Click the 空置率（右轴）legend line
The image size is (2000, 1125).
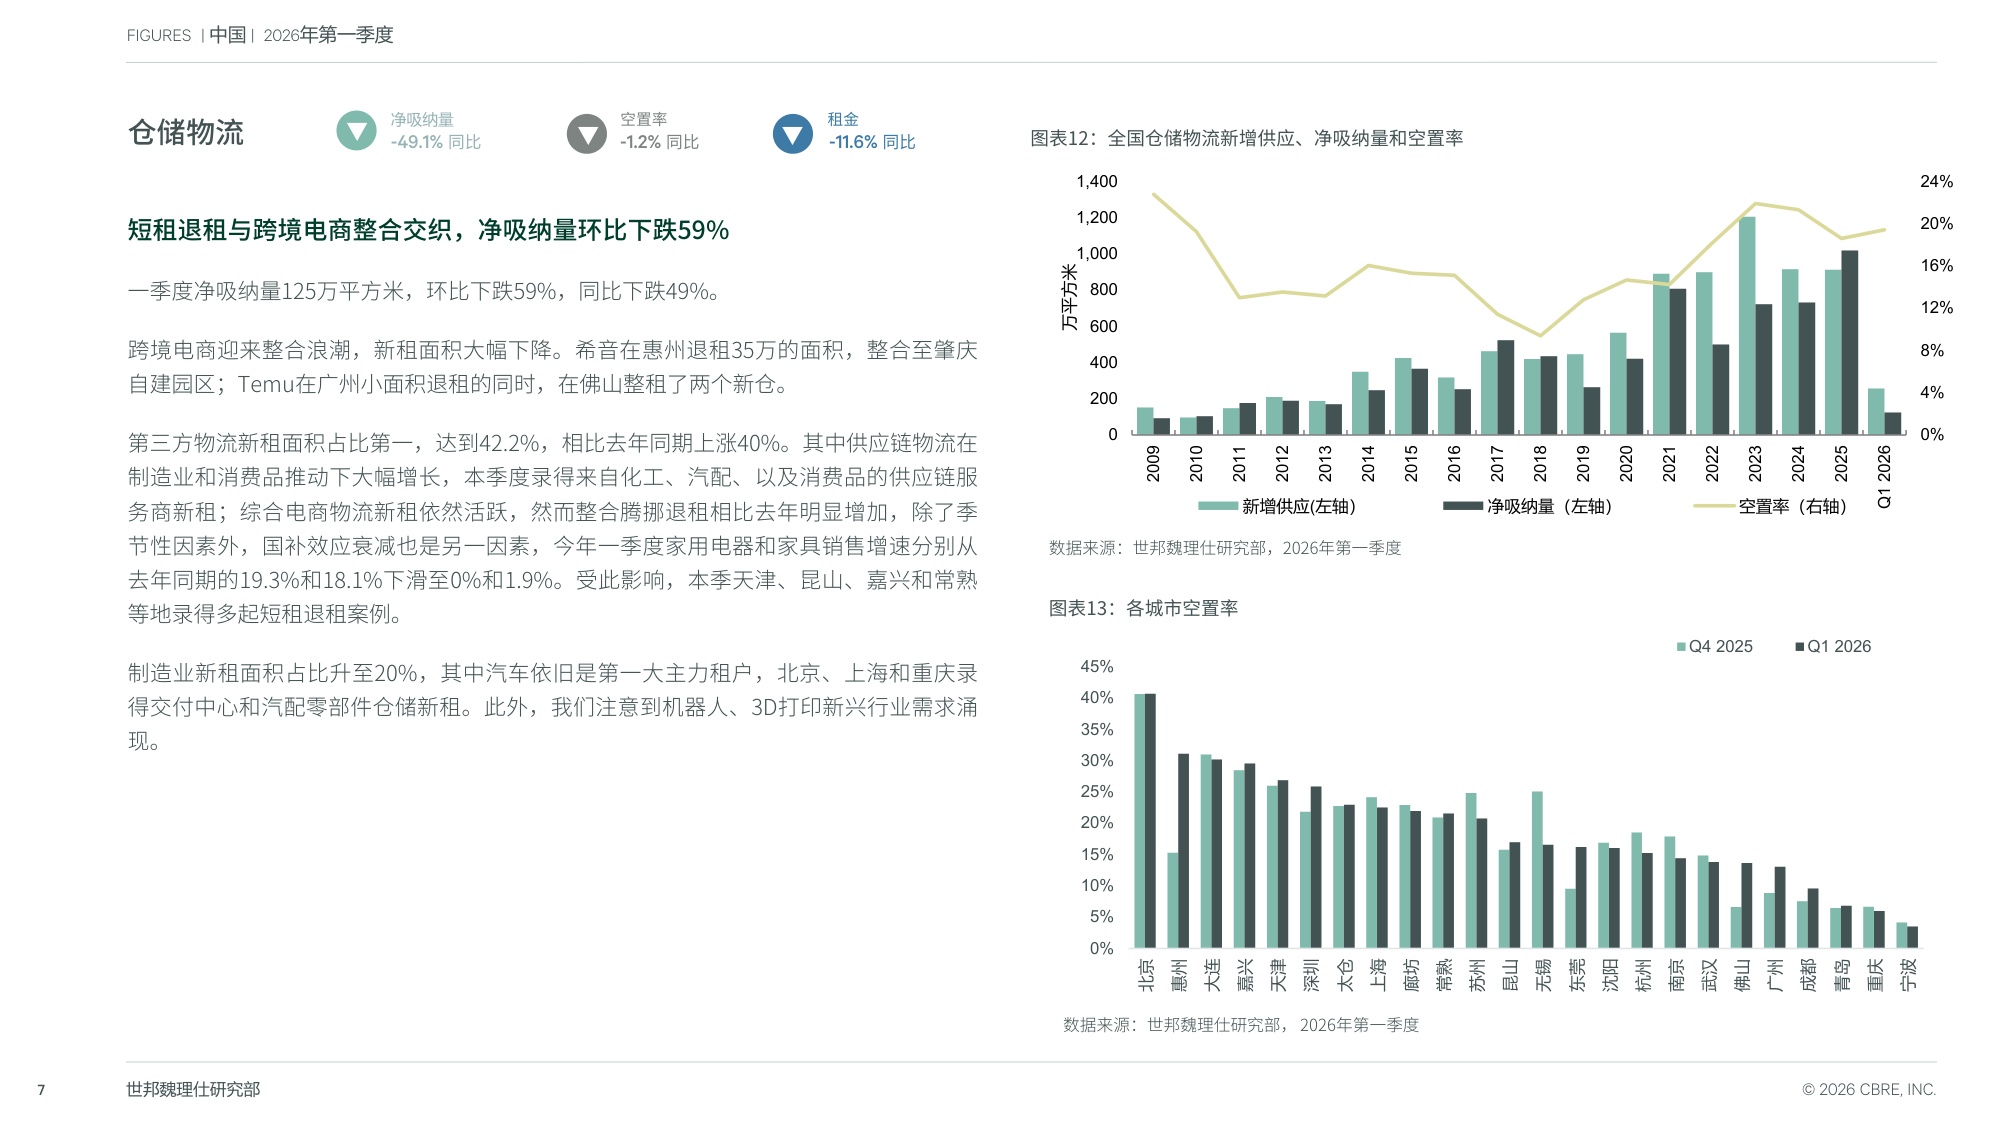point(1713,506)
